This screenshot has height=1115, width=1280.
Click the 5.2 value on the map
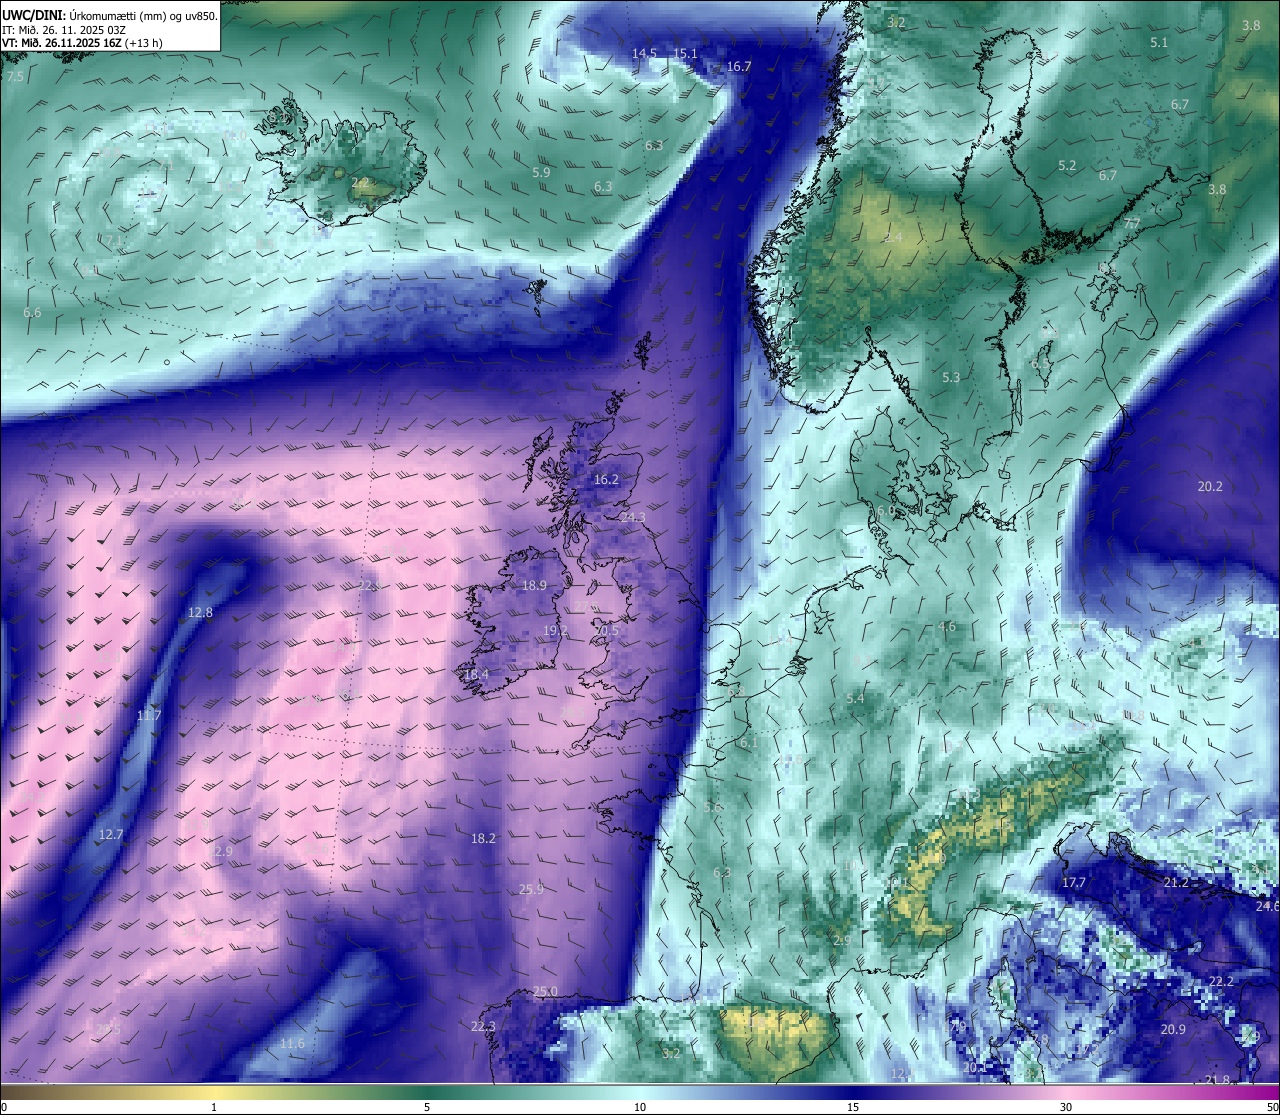[x=1067, y=165]
